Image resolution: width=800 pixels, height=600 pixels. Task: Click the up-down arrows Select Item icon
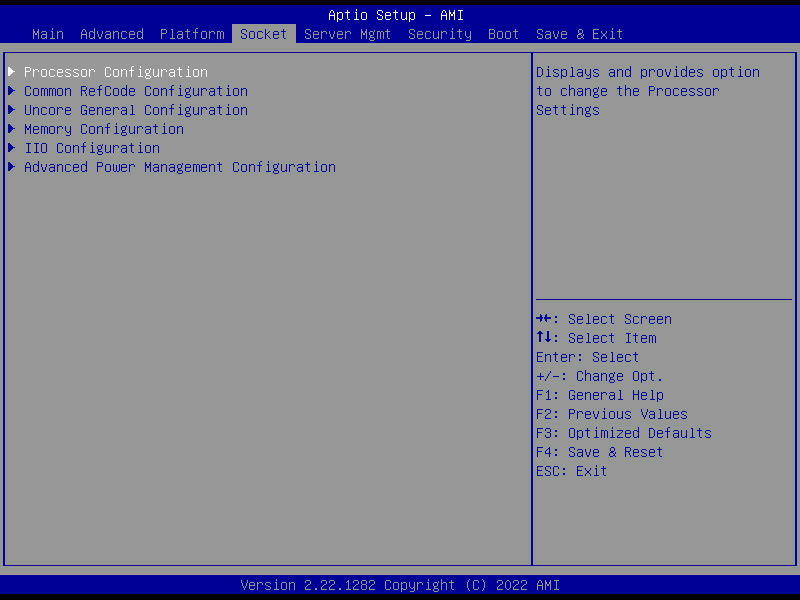tap(543, 337)
